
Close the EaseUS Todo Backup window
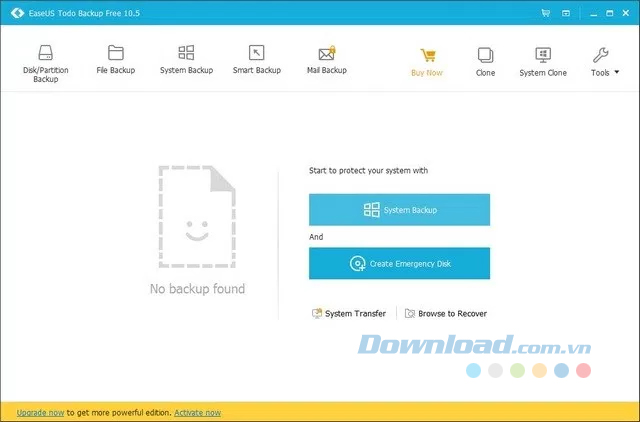pos(626,13)
